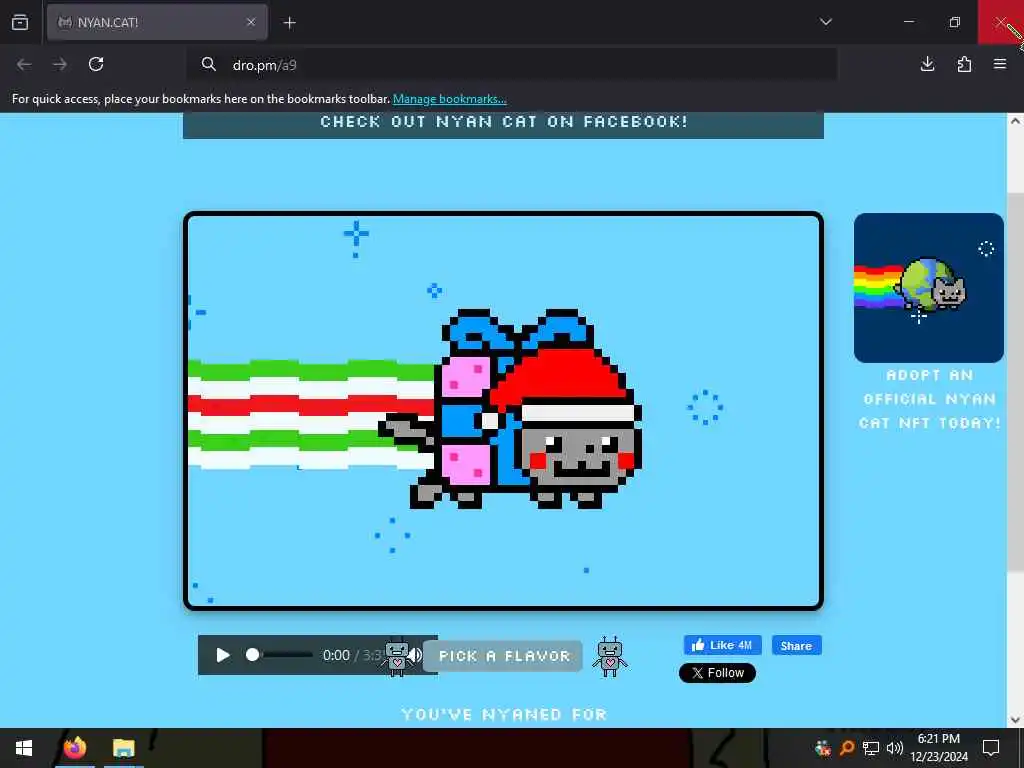Go forward to the next page
Viewport: 1024px width, 768px height.
pyautogui.click(x=60, y=64)
